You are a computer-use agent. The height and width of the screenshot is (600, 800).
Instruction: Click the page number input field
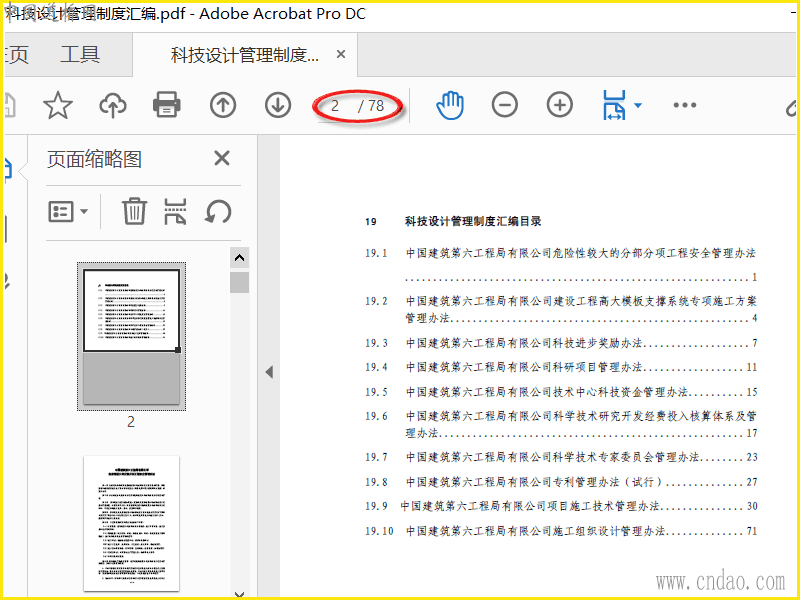point(335,106)
